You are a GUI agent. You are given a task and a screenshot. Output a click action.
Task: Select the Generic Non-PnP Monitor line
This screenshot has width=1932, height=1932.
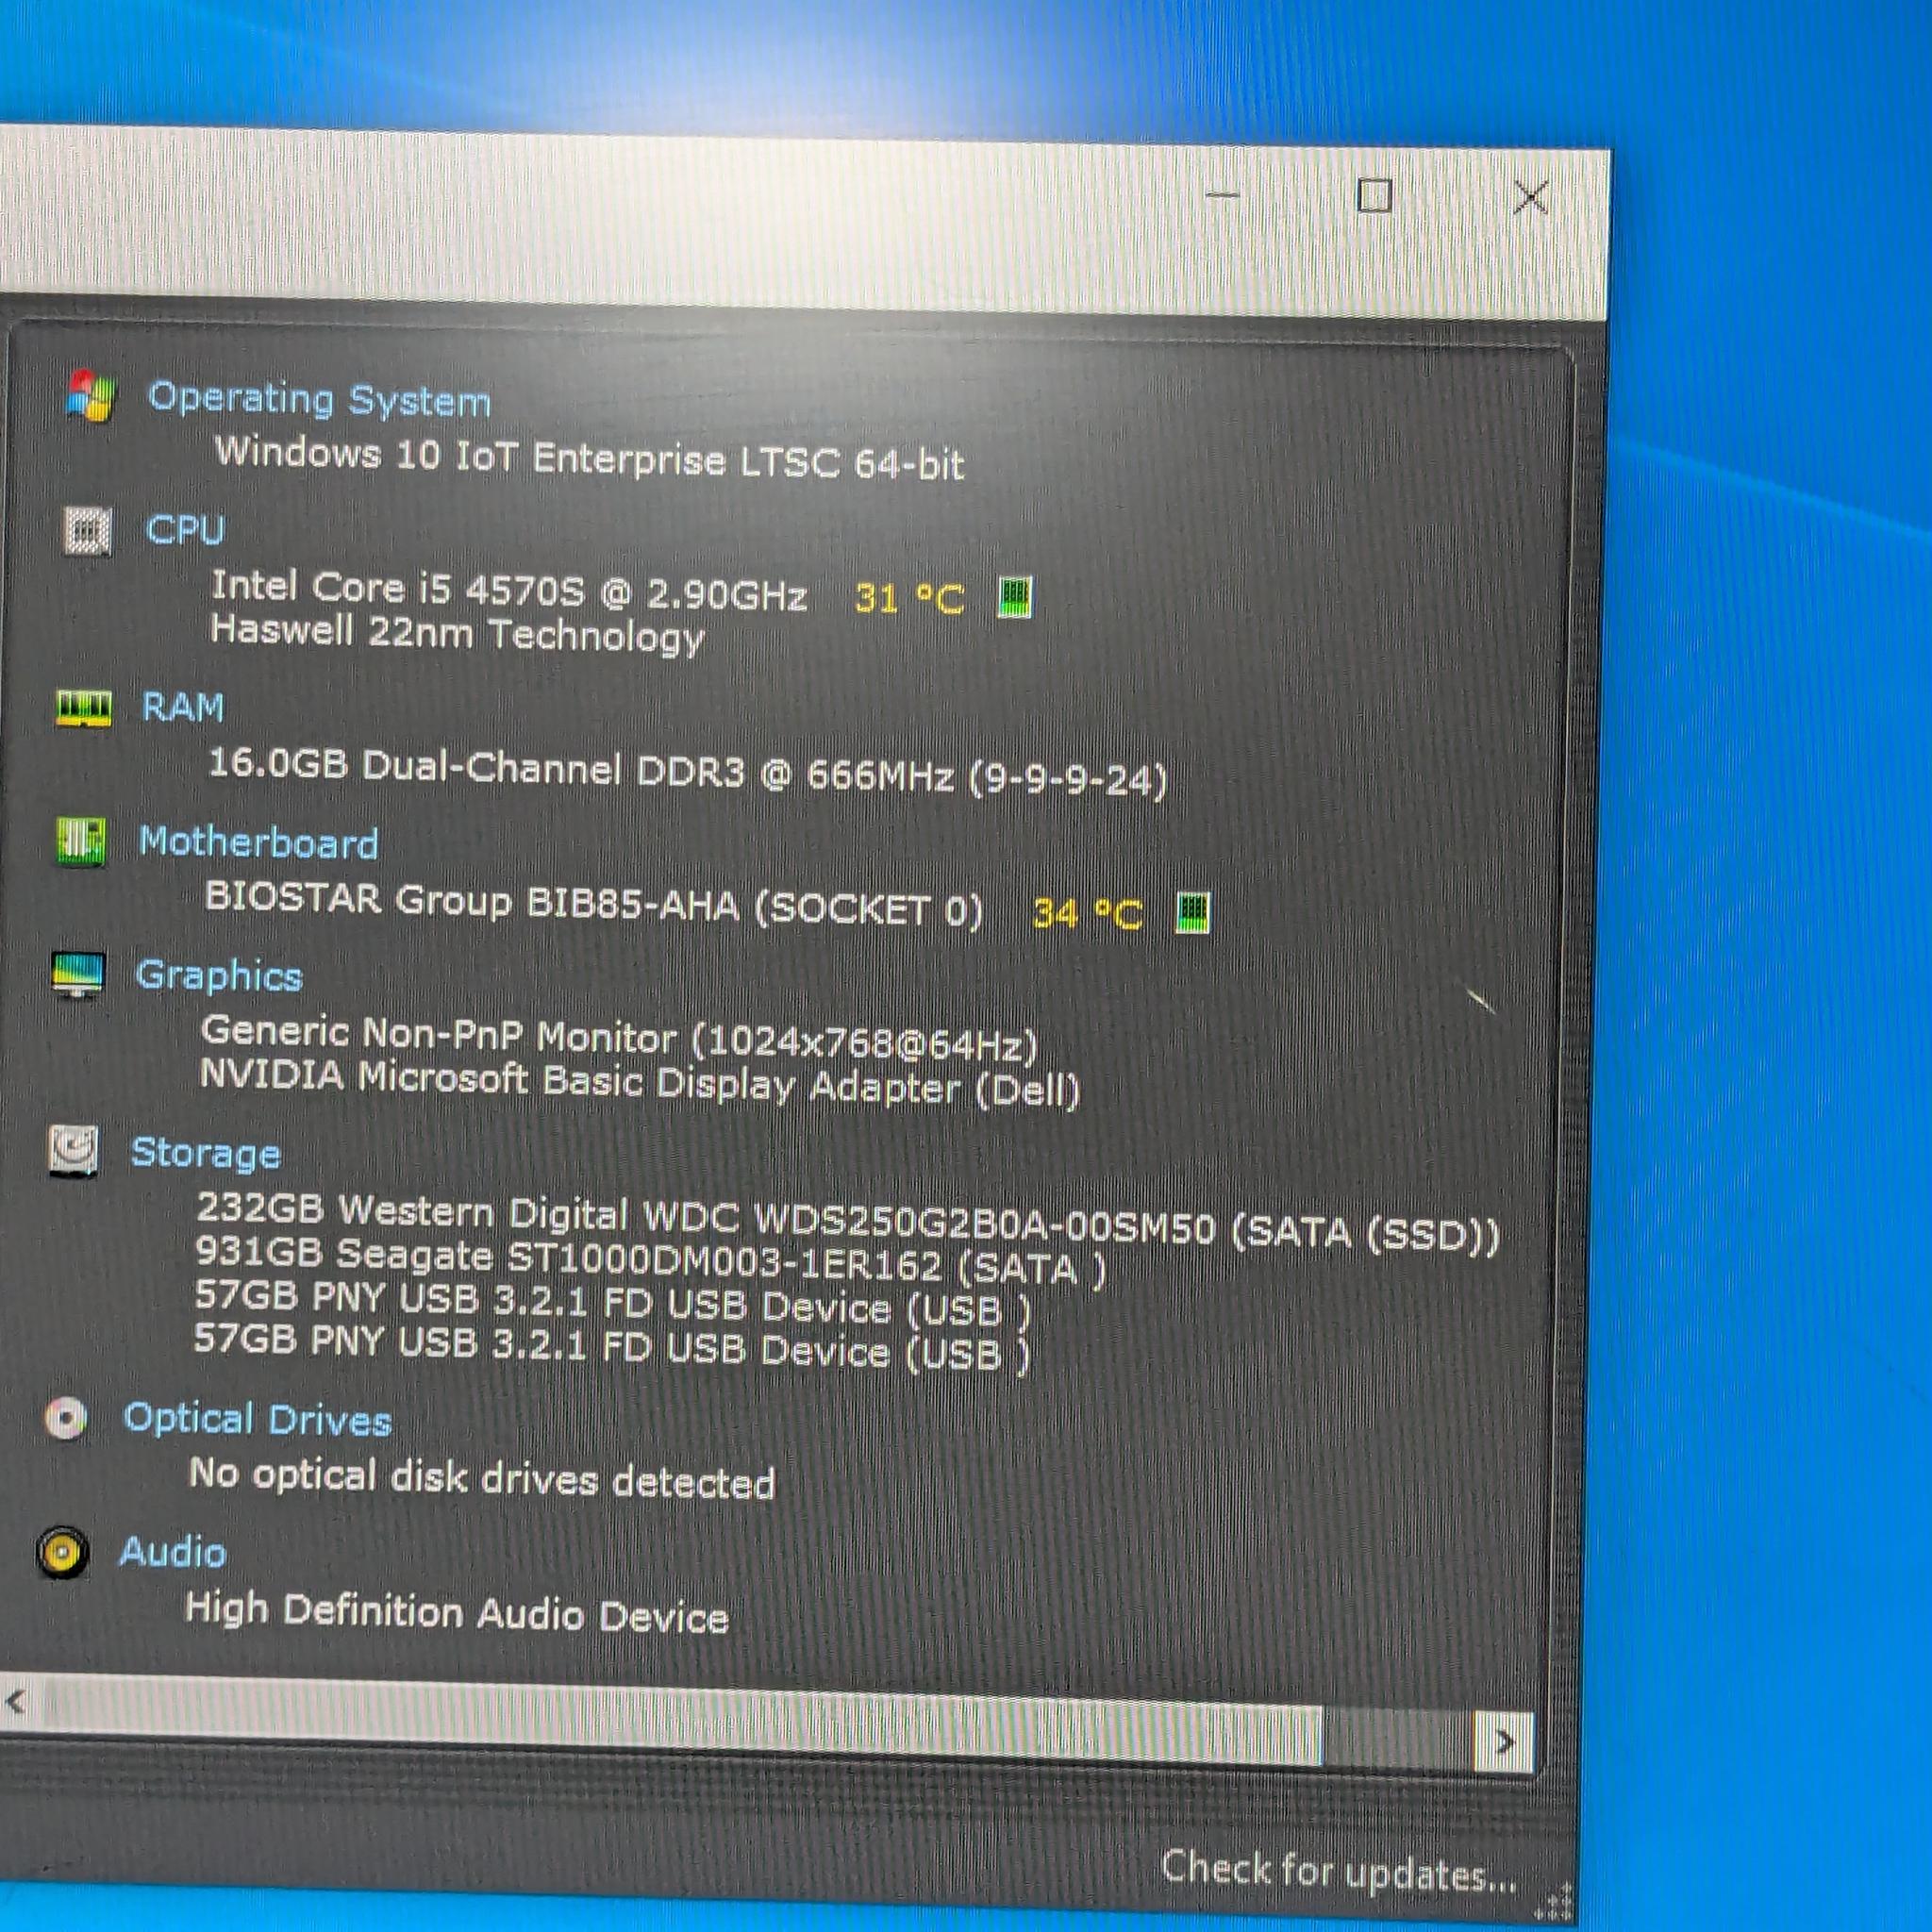coord(619,1037)
